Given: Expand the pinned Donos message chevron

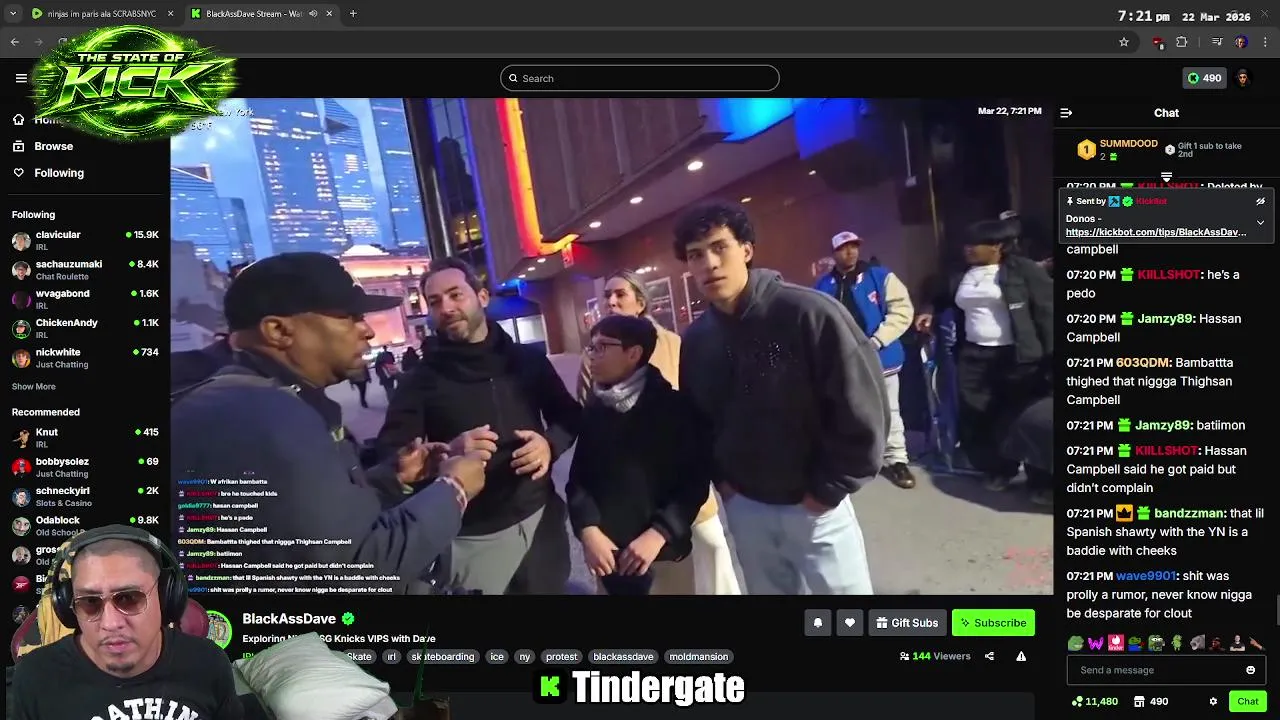Looking at the screenshot, I should [1260, 222].
